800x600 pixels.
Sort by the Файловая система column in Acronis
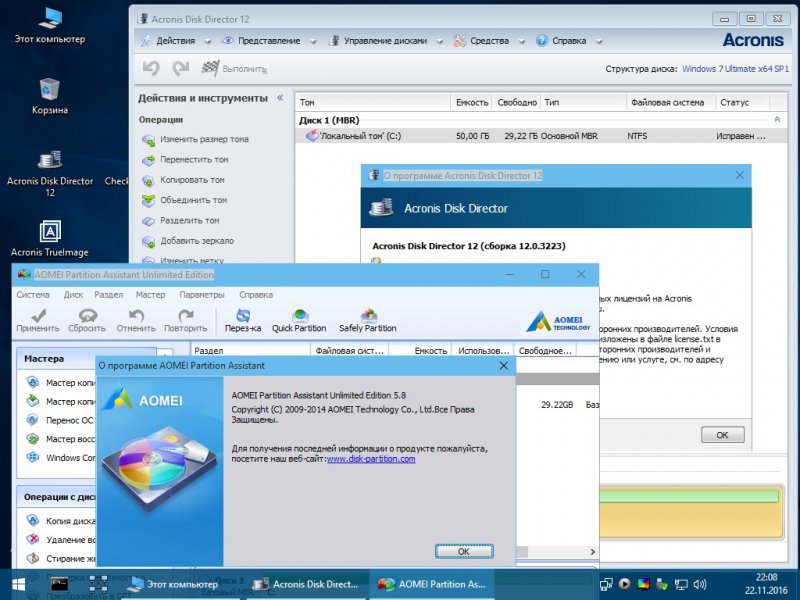[x=671, y=103]
